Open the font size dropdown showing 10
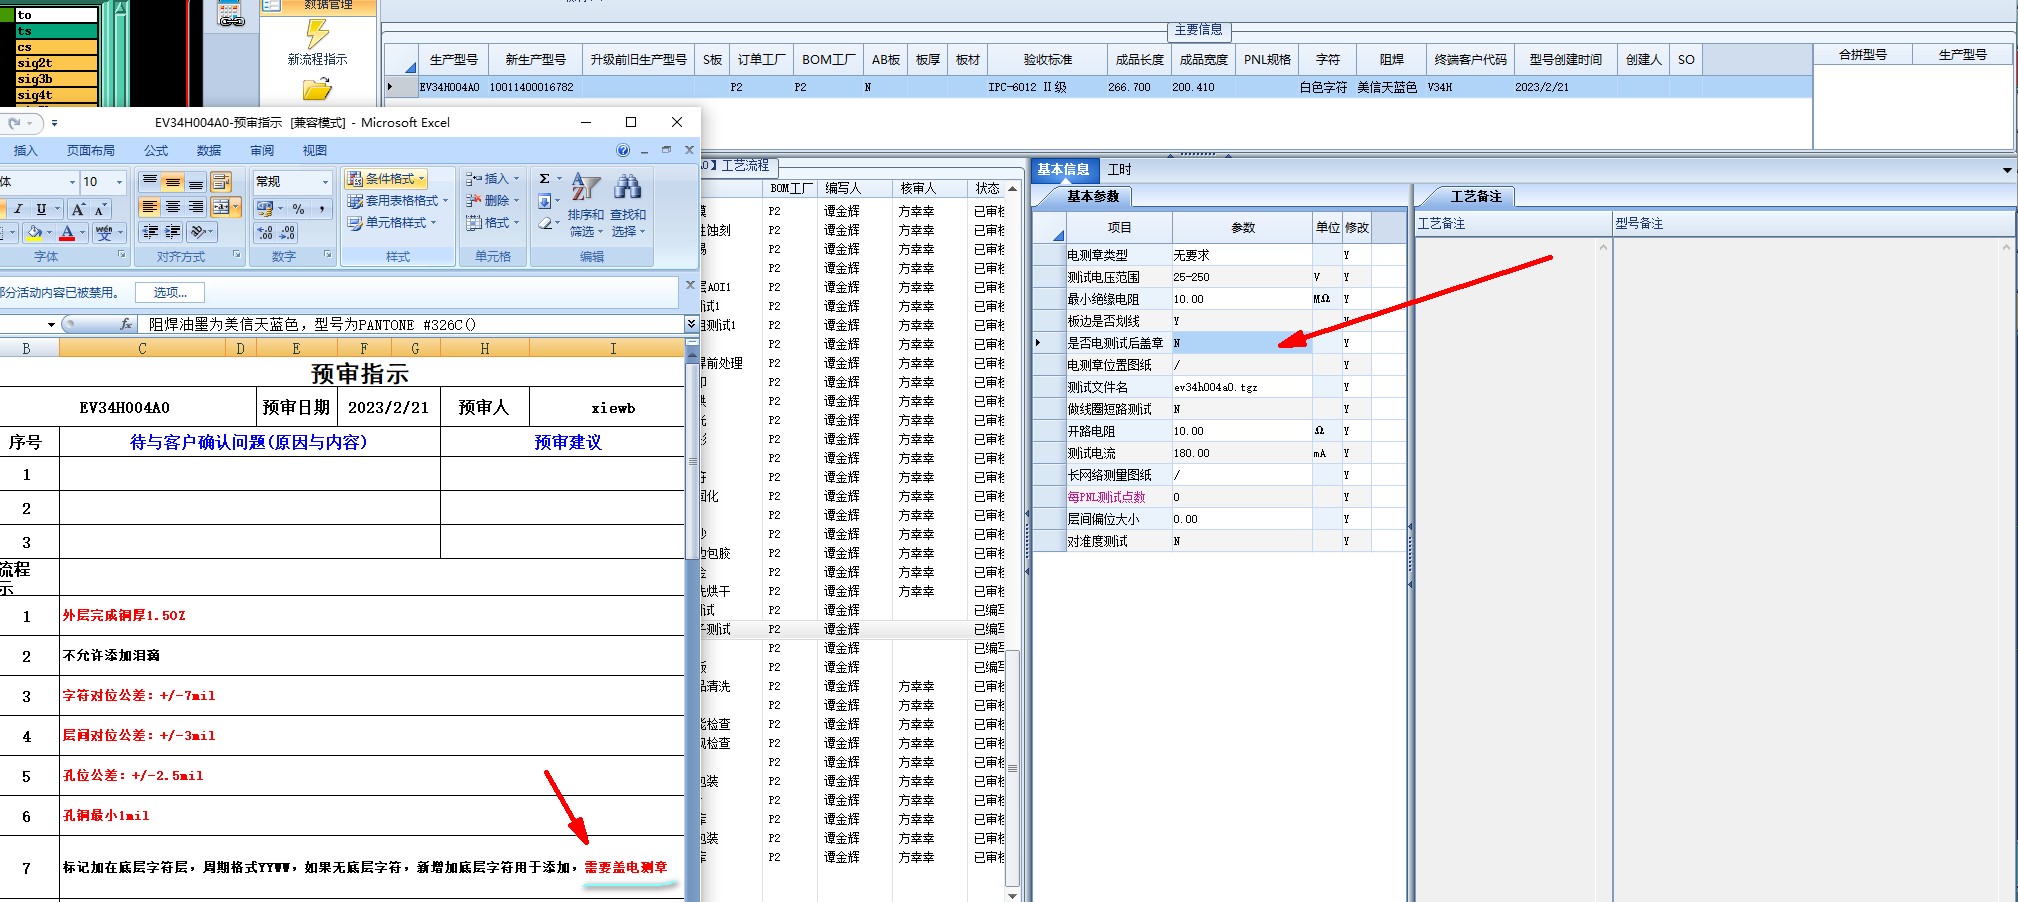2018x902 pixels. [119, 182]
